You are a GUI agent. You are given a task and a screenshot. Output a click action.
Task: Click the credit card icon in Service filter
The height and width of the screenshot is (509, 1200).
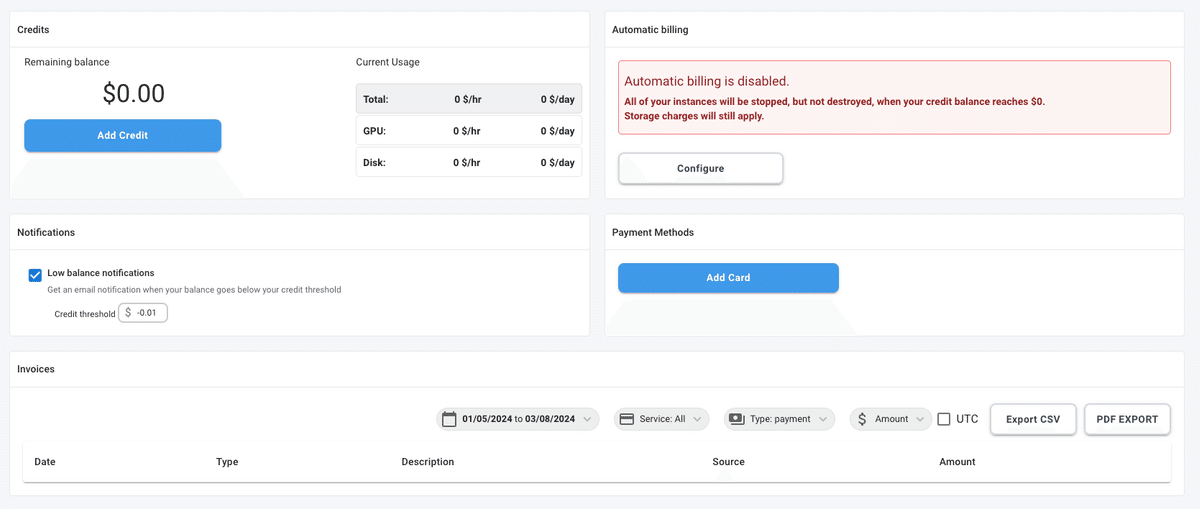point(627,419)
